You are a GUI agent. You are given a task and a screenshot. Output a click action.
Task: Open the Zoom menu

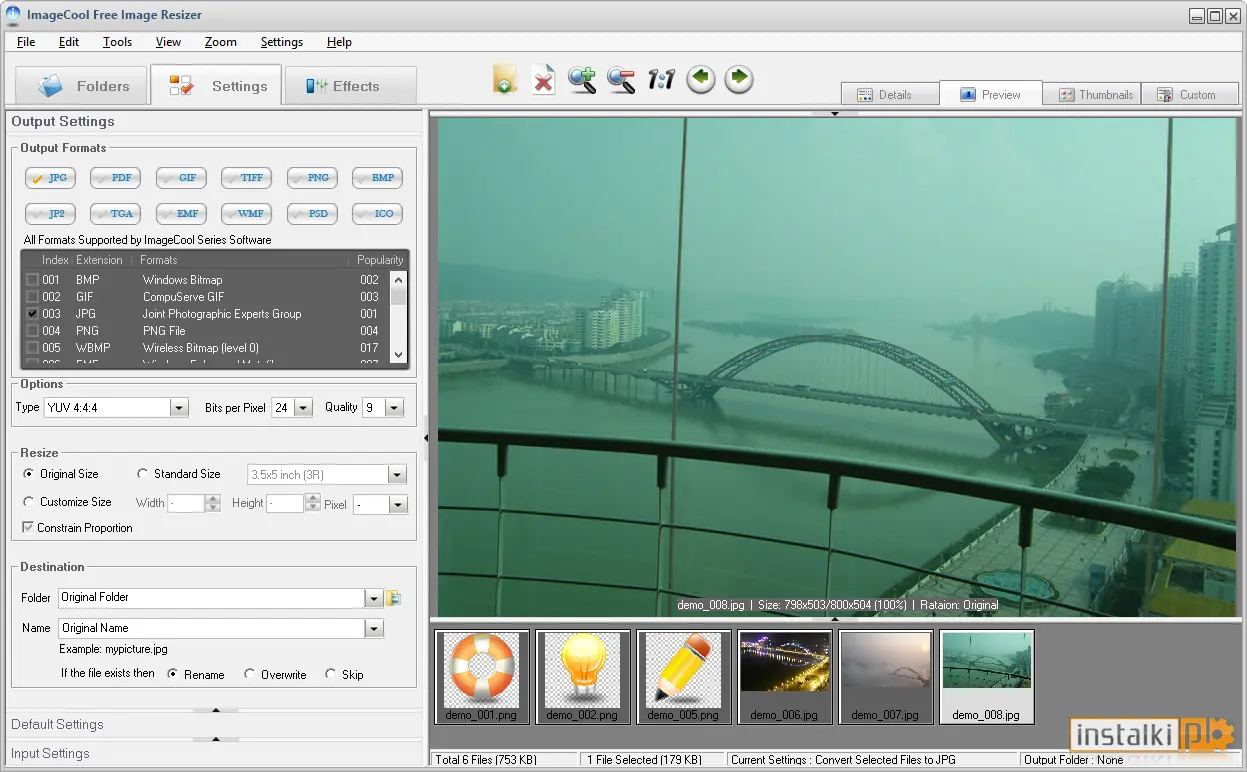point(221,42)
